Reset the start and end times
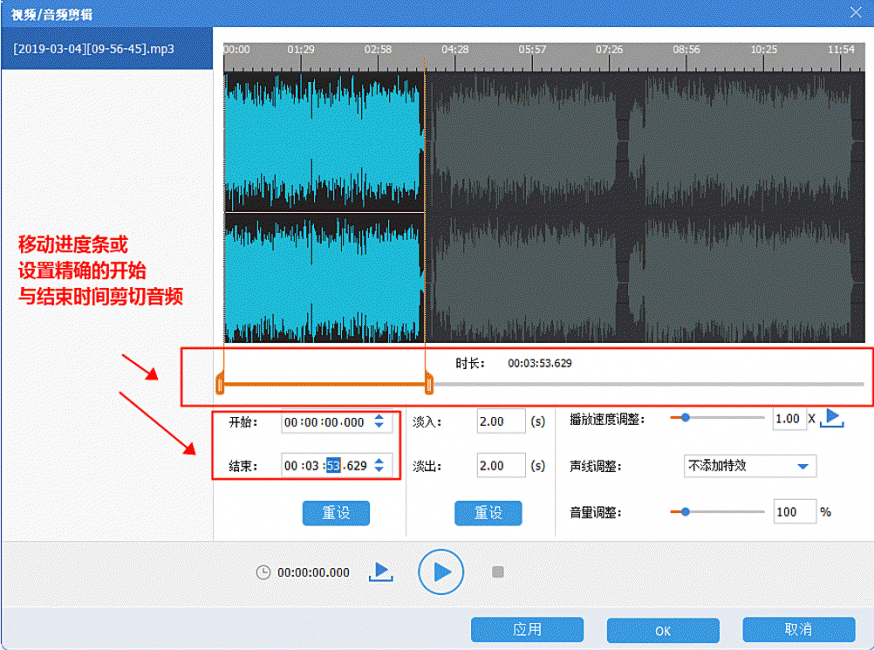 (336, 513)
